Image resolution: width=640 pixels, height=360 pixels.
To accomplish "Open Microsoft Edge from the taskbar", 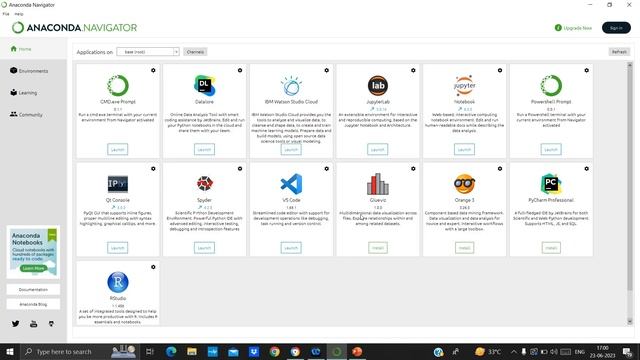I will point(171,351).
